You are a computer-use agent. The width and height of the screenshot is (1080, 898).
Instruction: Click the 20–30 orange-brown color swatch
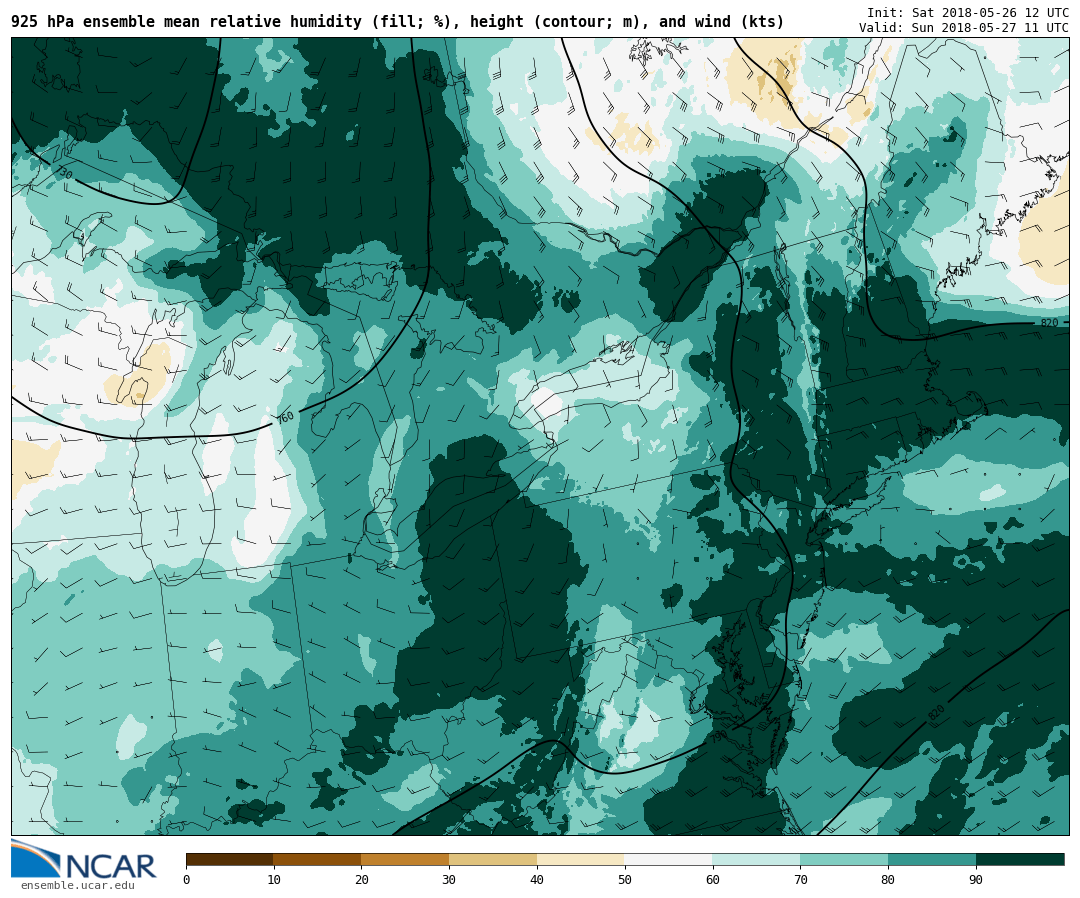405,859
